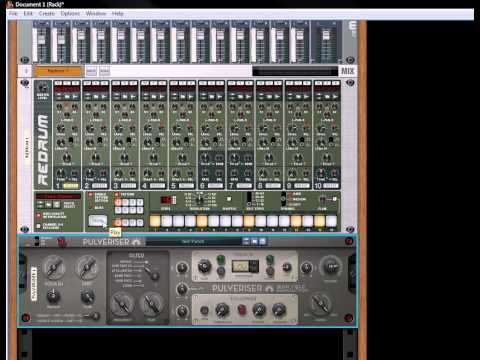Click the Redrum Steps number display

(x=166, y=200)
